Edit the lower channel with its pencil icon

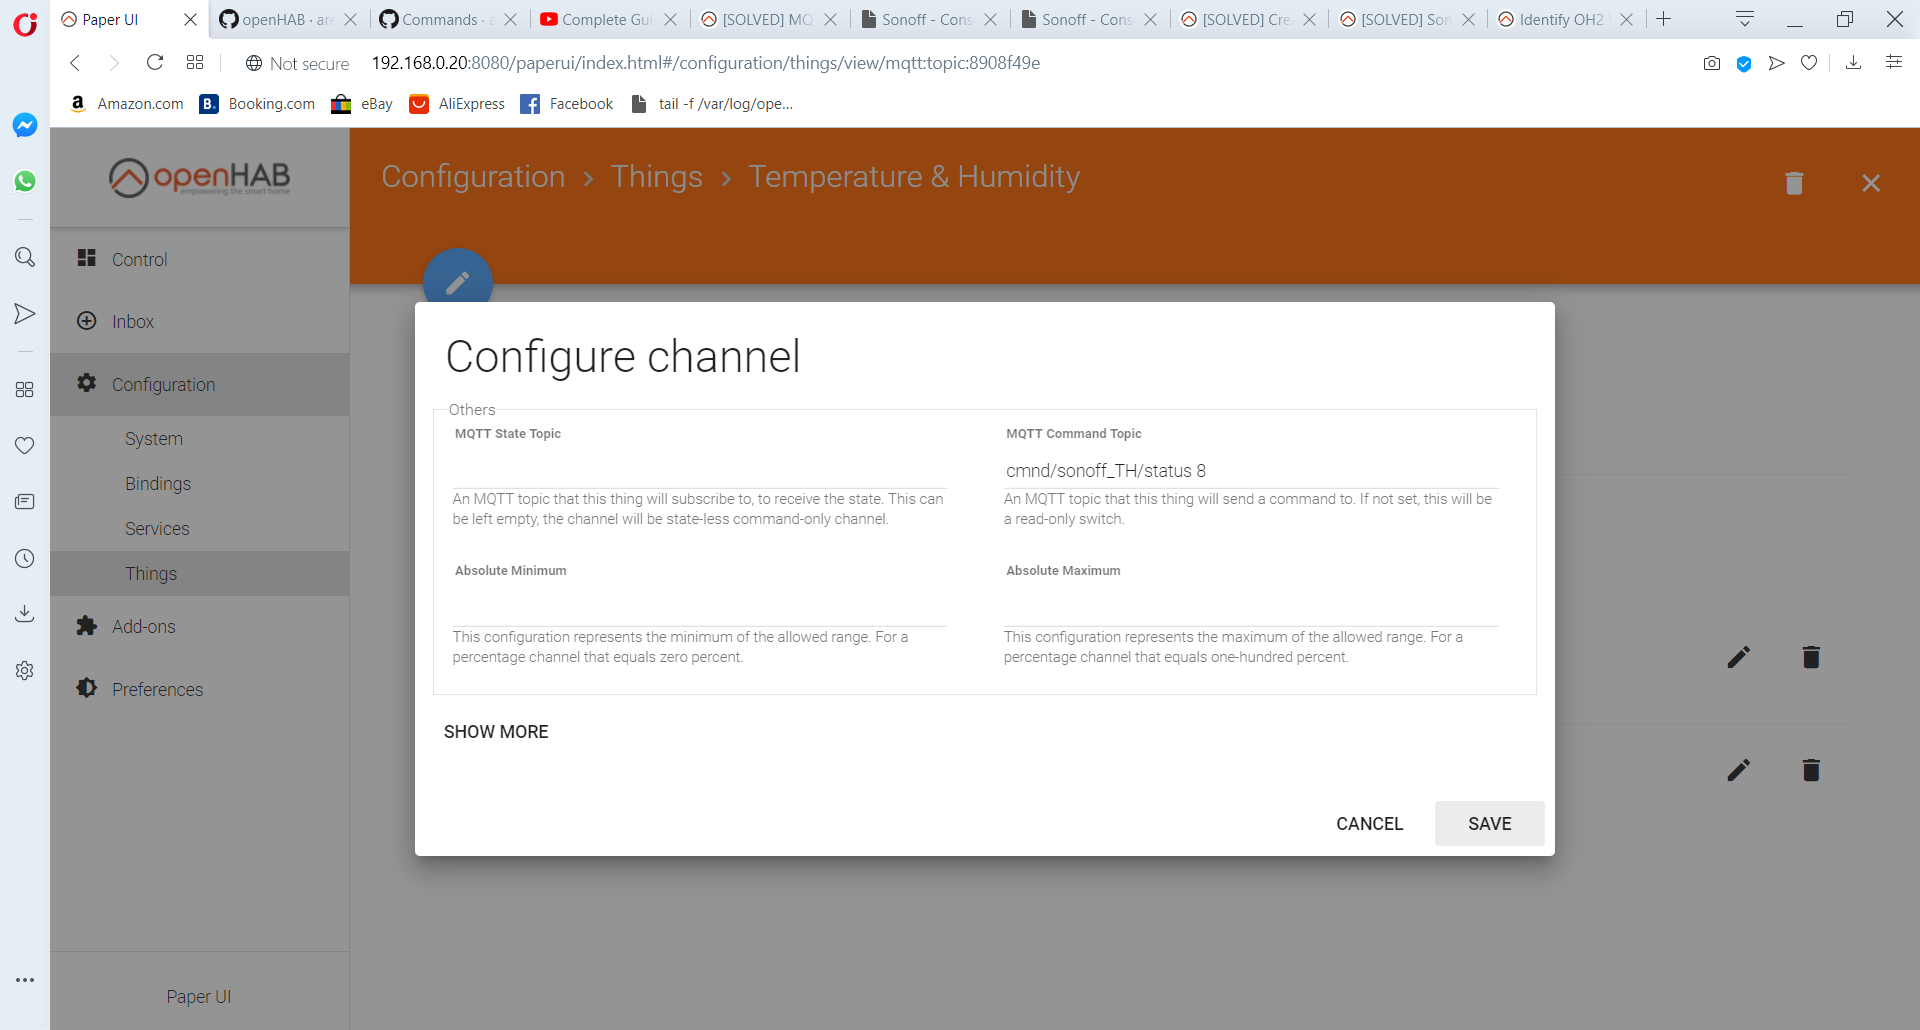click(x=1739, y=770)
